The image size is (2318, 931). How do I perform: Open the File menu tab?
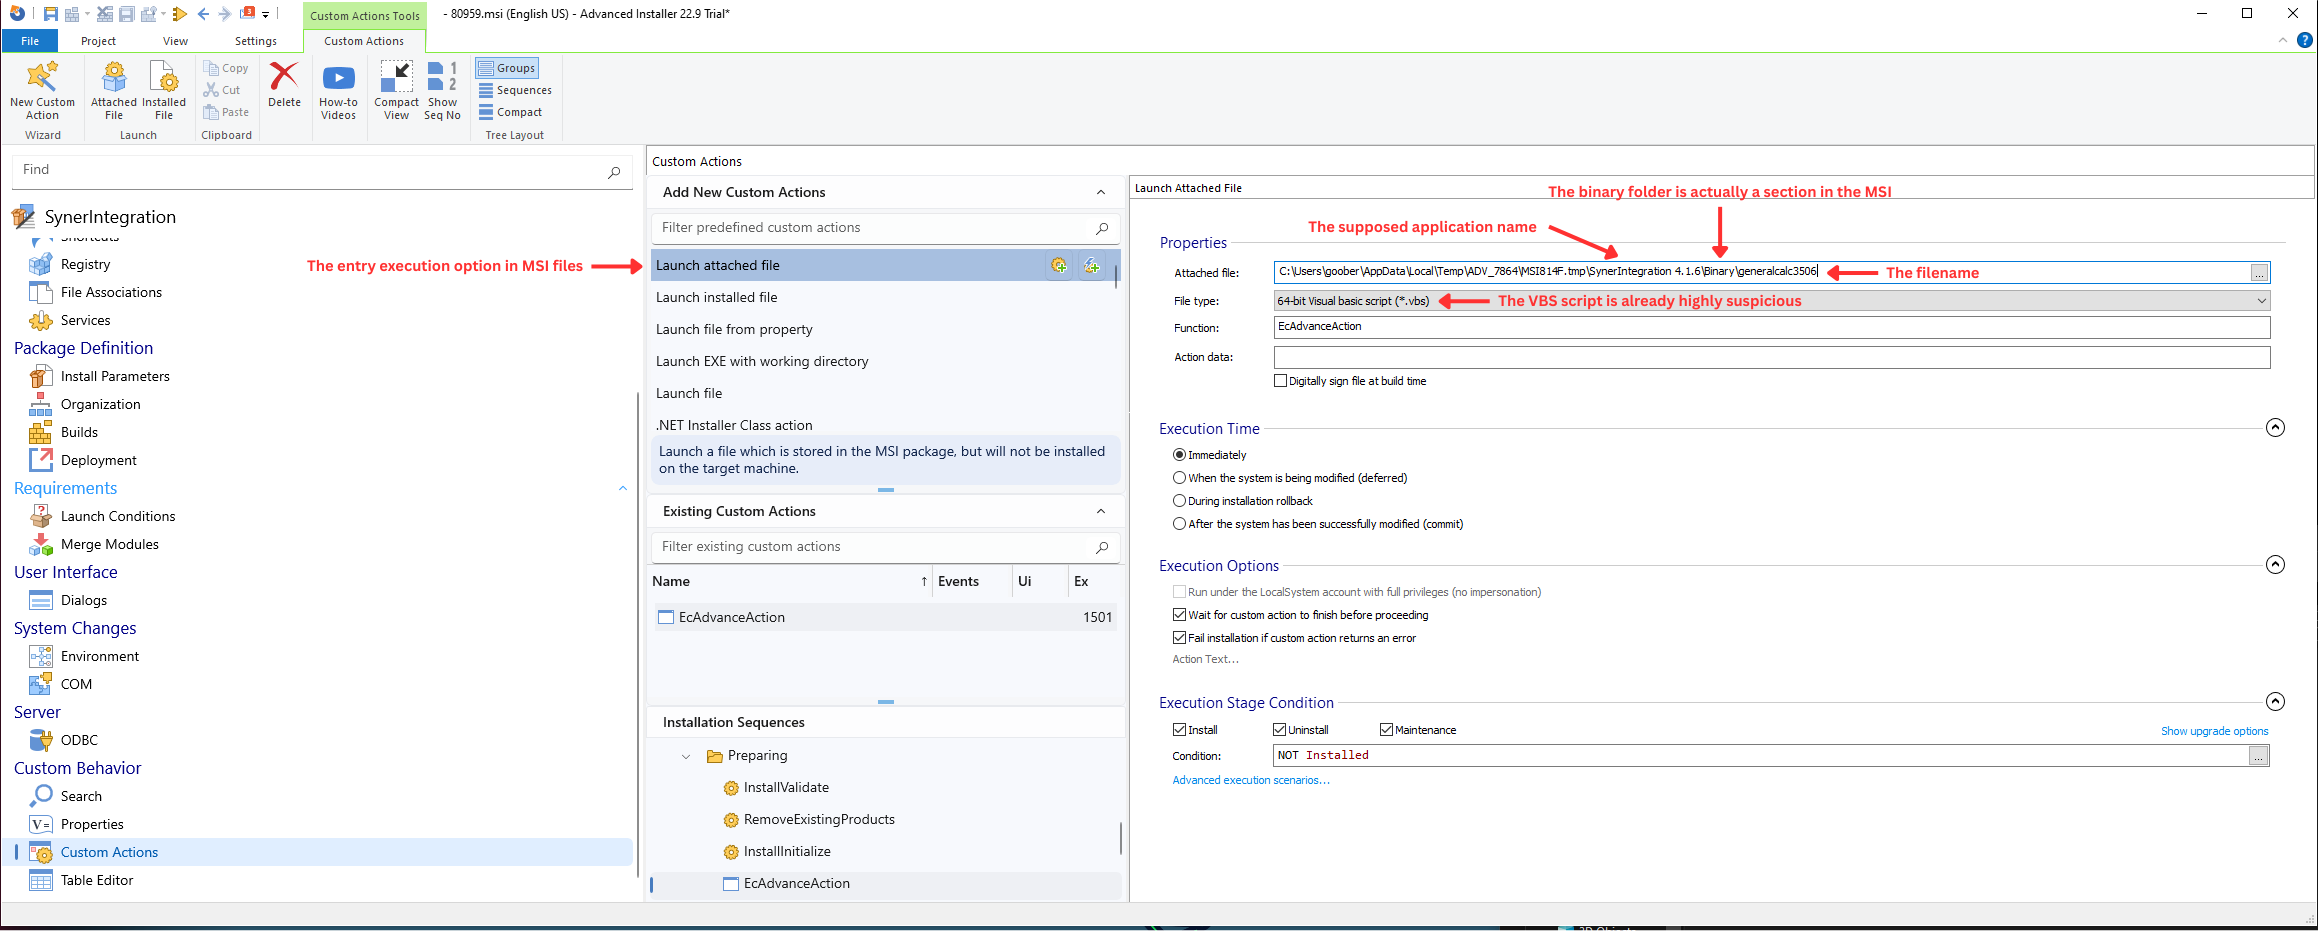[30, 41]
